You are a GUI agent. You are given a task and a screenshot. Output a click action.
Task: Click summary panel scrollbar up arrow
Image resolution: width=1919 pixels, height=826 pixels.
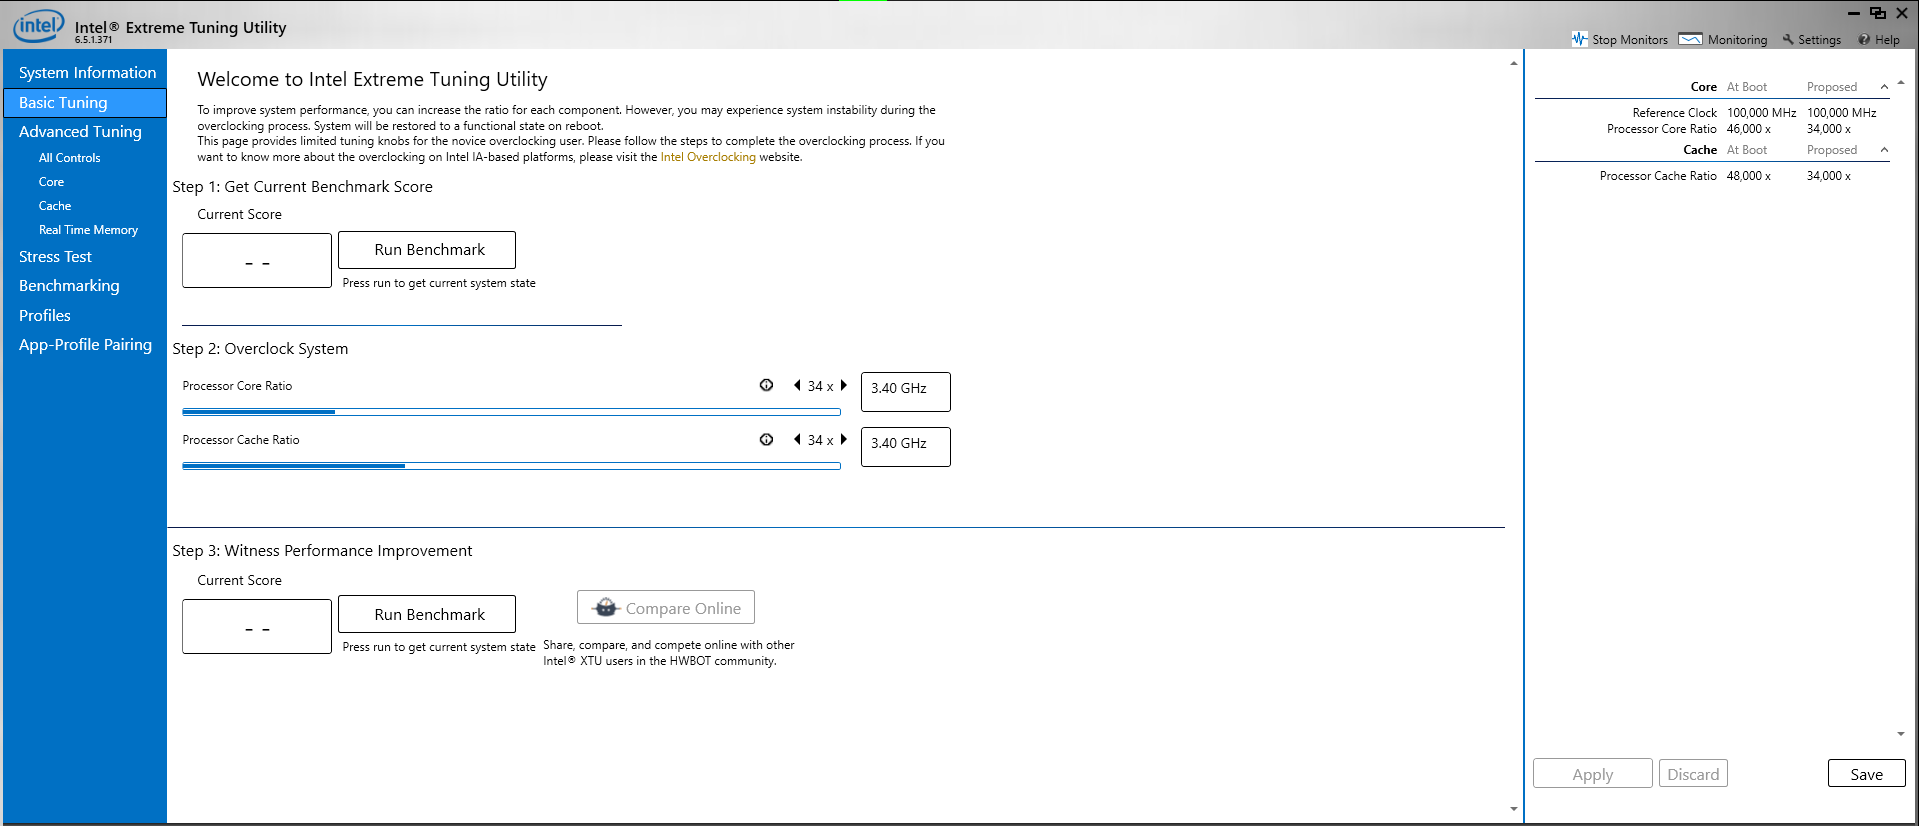point(1901,83)
